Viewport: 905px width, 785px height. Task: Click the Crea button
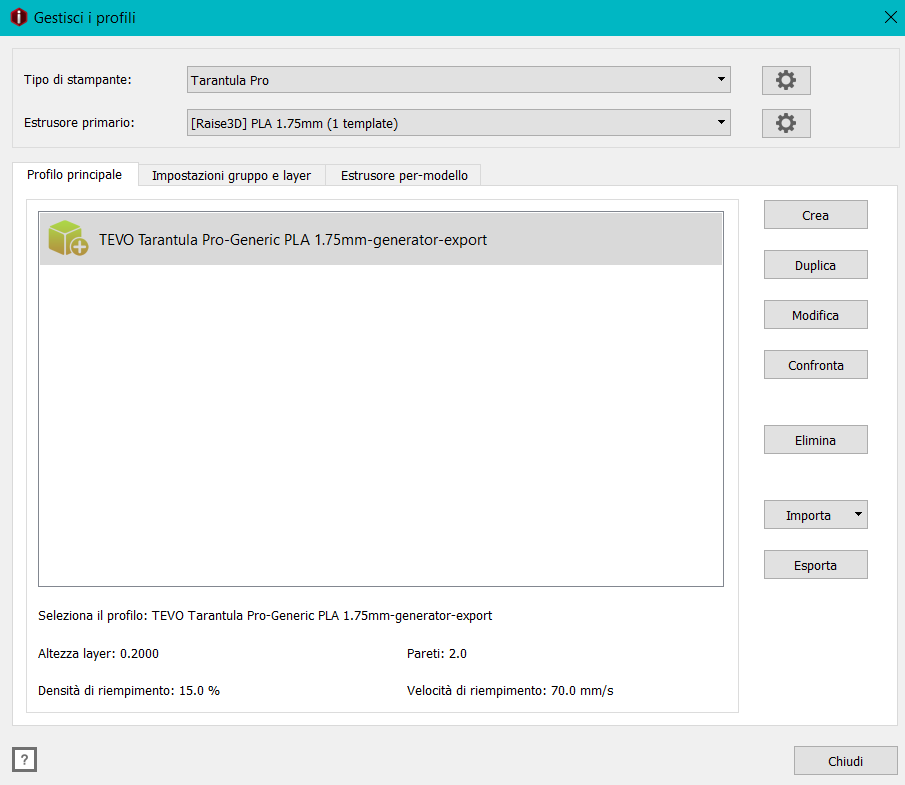(815, 215)
